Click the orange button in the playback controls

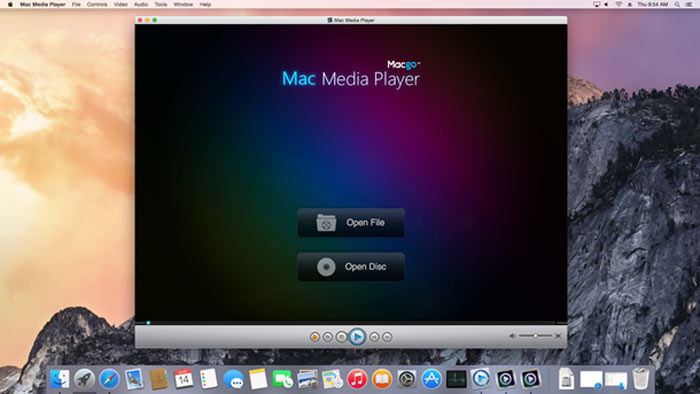point(315,337)
